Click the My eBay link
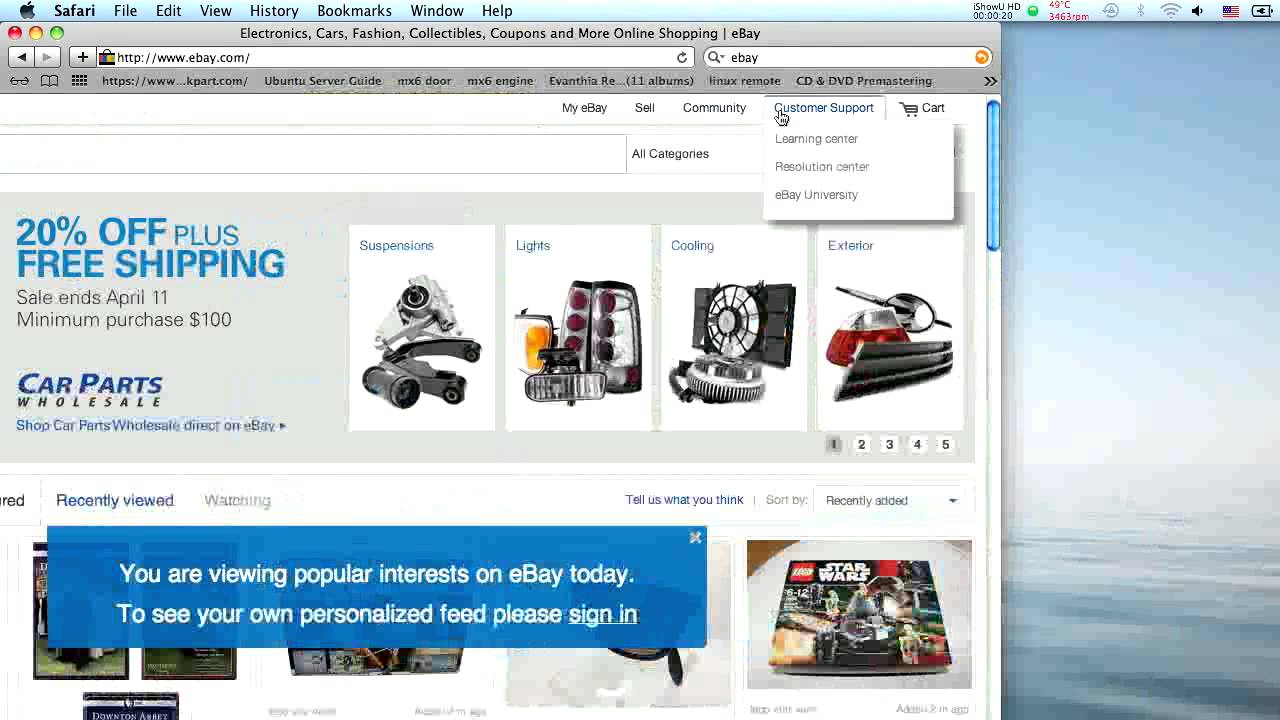Screen dimensions: 1280x720 pos(584,108)
